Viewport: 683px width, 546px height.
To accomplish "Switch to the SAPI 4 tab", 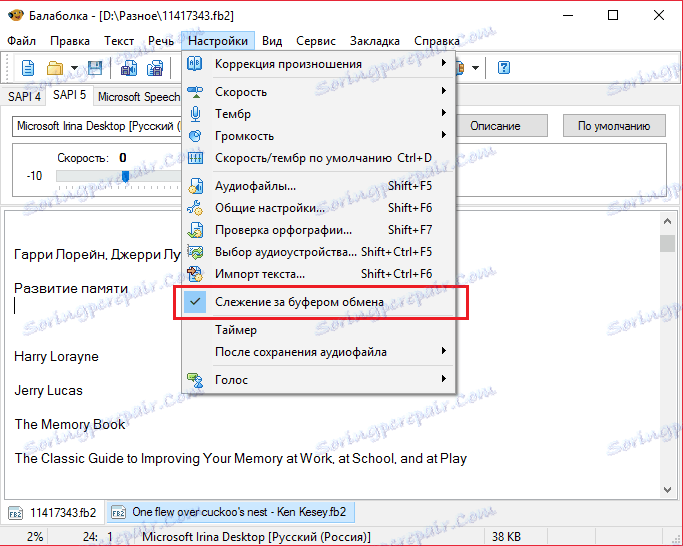I will pyautogui.click(x=24, y=96).
